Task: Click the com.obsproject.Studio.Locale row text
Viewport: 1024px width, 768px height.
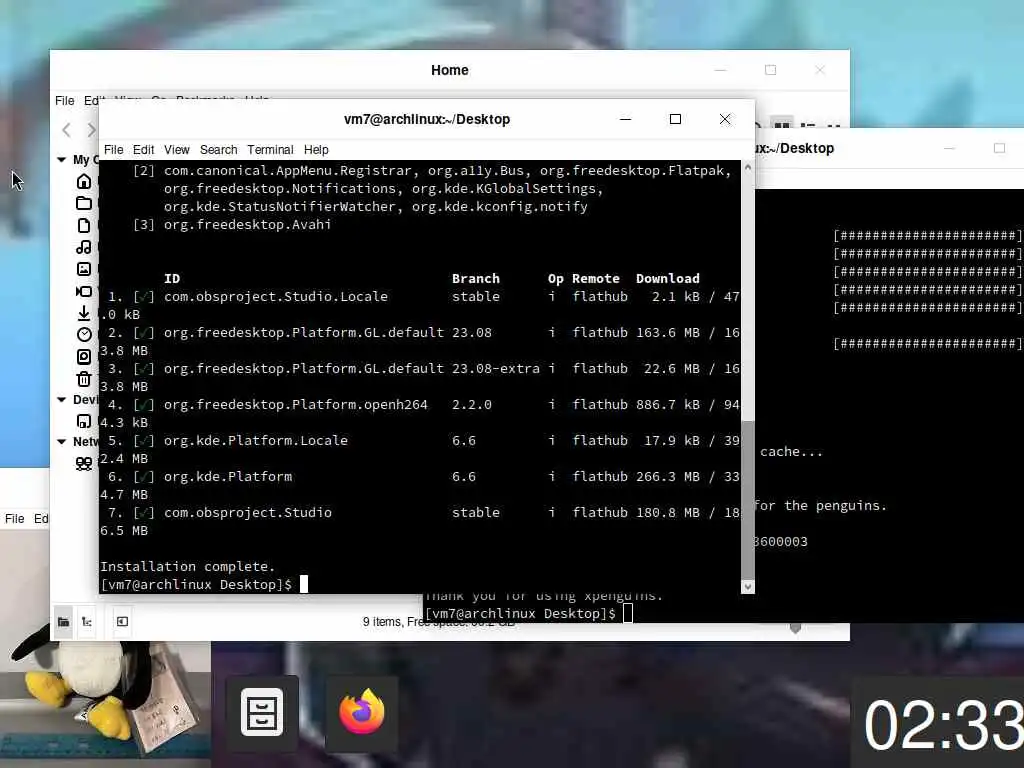Action: 276,296
